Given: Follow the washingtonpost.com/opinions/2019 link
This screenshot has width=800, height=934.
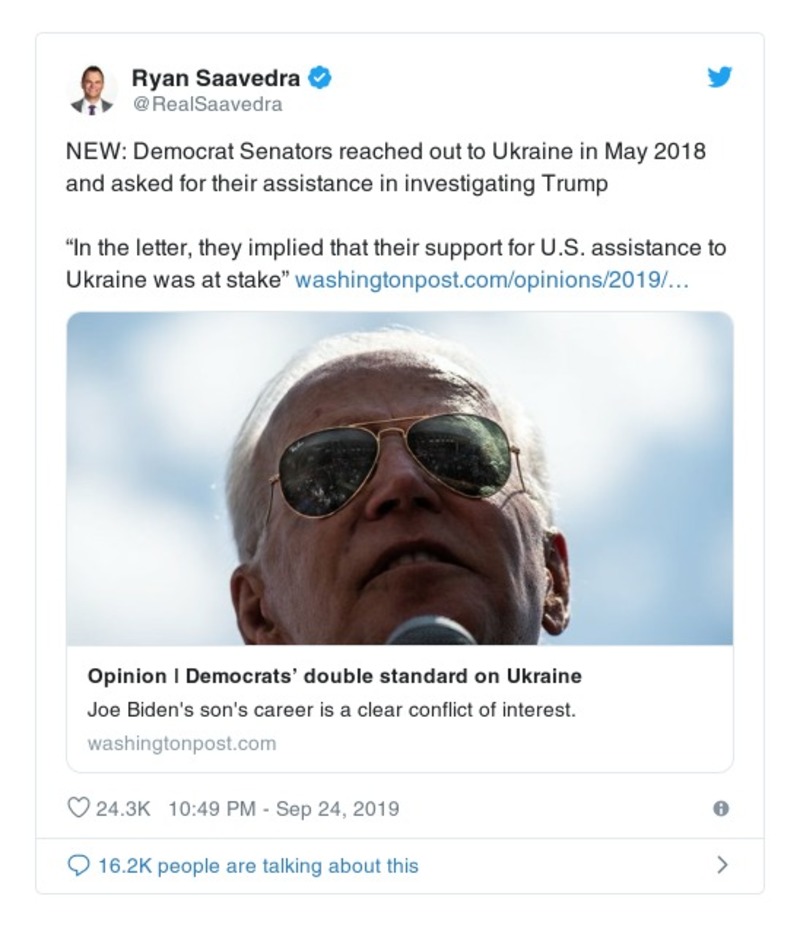Looking at the screenshot, I should (x=492, y=279).
